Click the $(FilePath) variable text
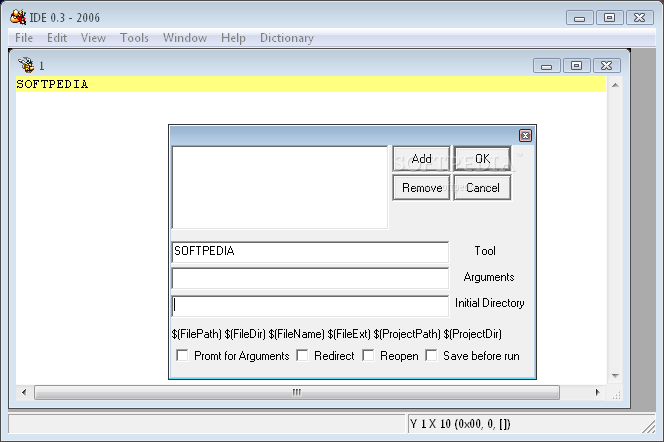Viewport: 664px width, 442px height. [x=196, y=334]
